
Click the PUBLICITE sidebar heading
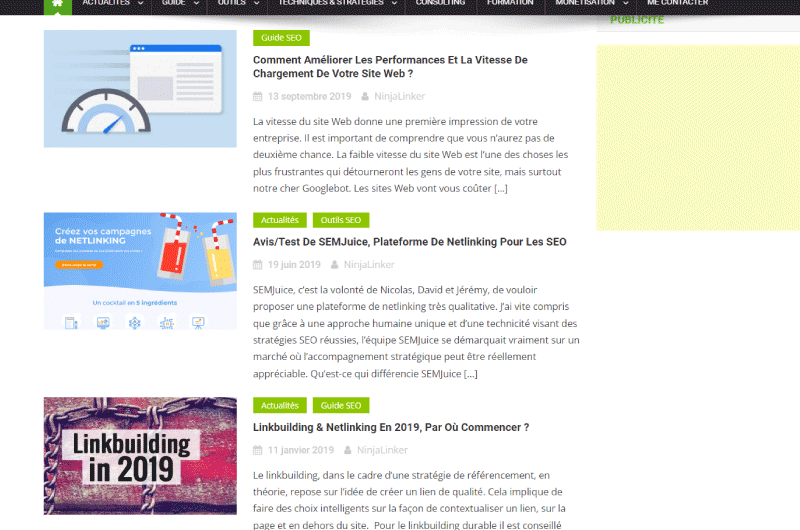click(637, 20)
